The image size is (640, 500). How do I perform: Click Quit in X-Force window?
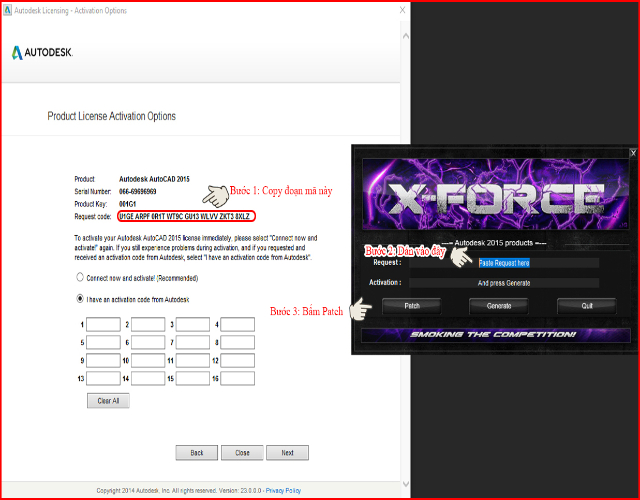tap(587, 306)
